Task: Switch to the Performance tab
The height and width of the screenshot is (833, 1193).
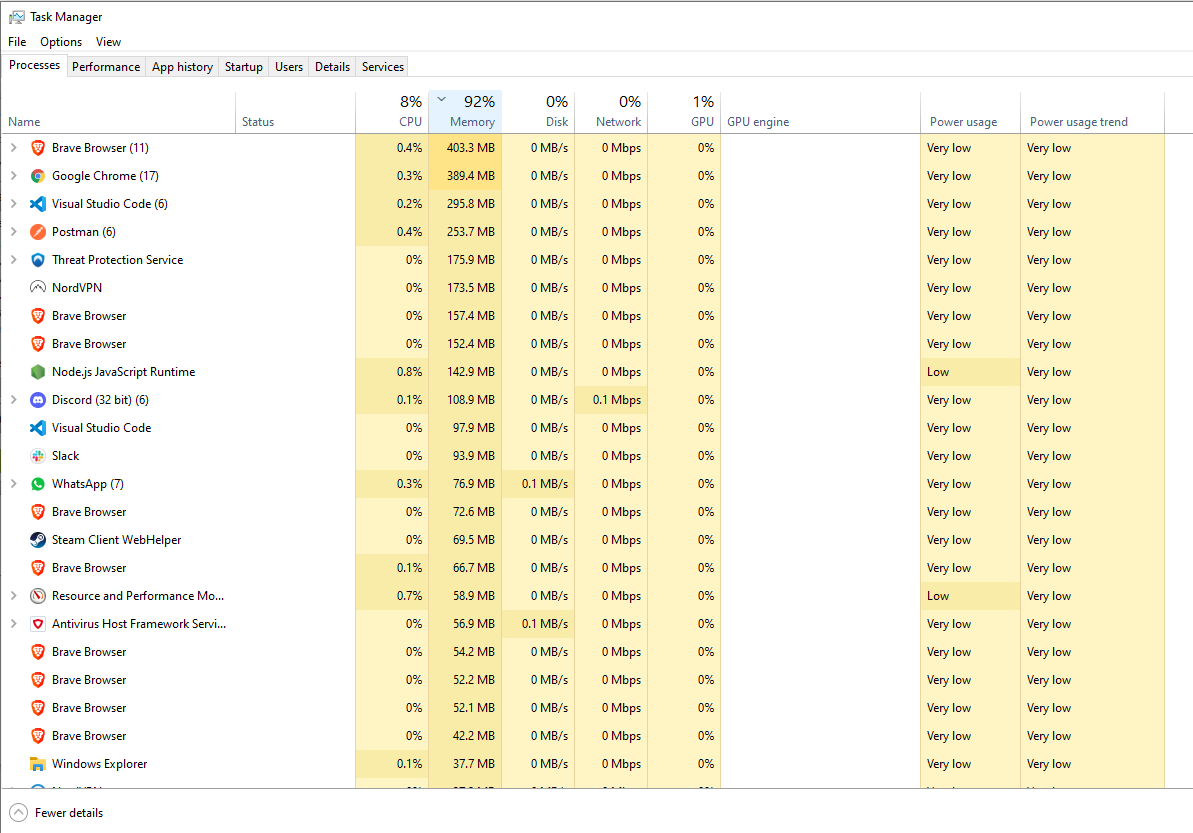Action: click(x=106, y=67)
